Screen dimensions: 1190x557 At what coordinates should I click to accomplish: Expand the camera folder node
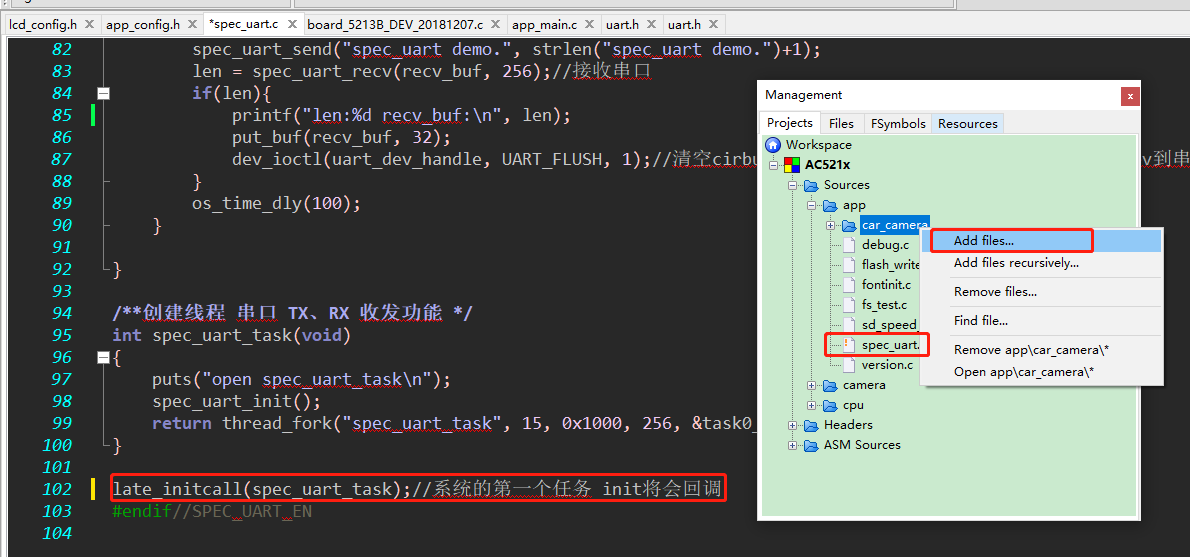(811, 385)
